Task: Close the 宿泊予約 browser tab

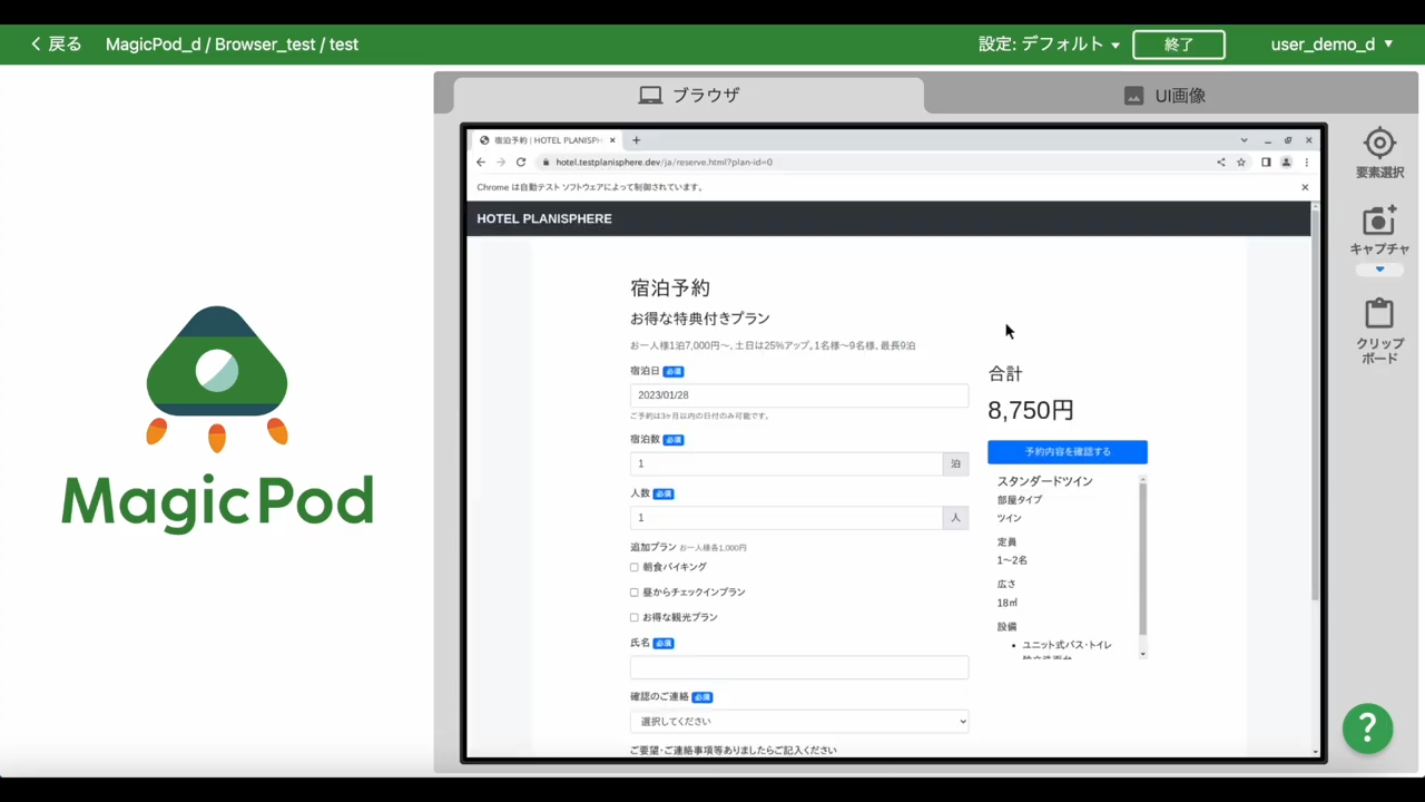Action: 613,141
